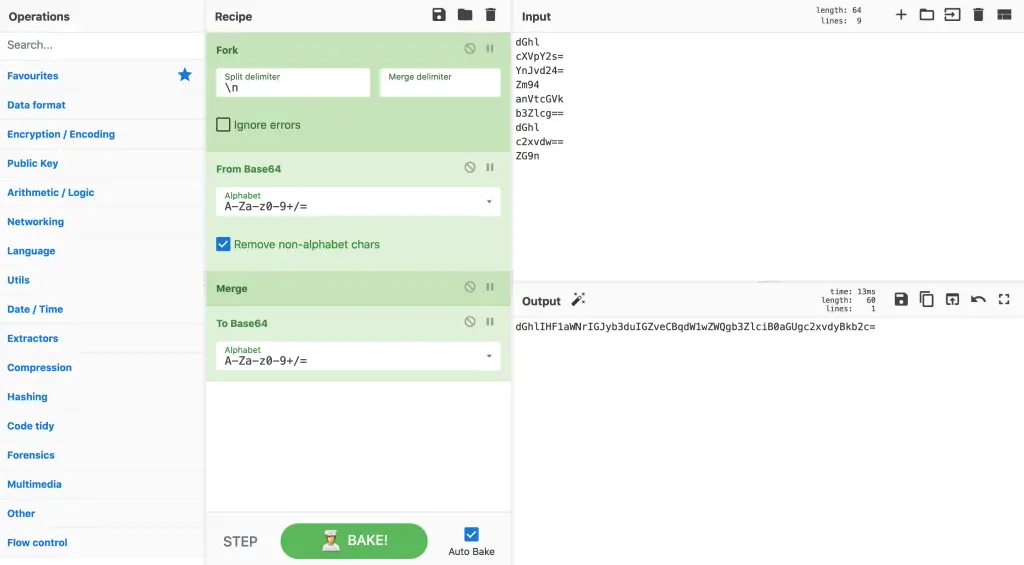Viewport: 1024px width, 565px height.
Task: Focus the operations Search field
Action: (x=103, y=45)
